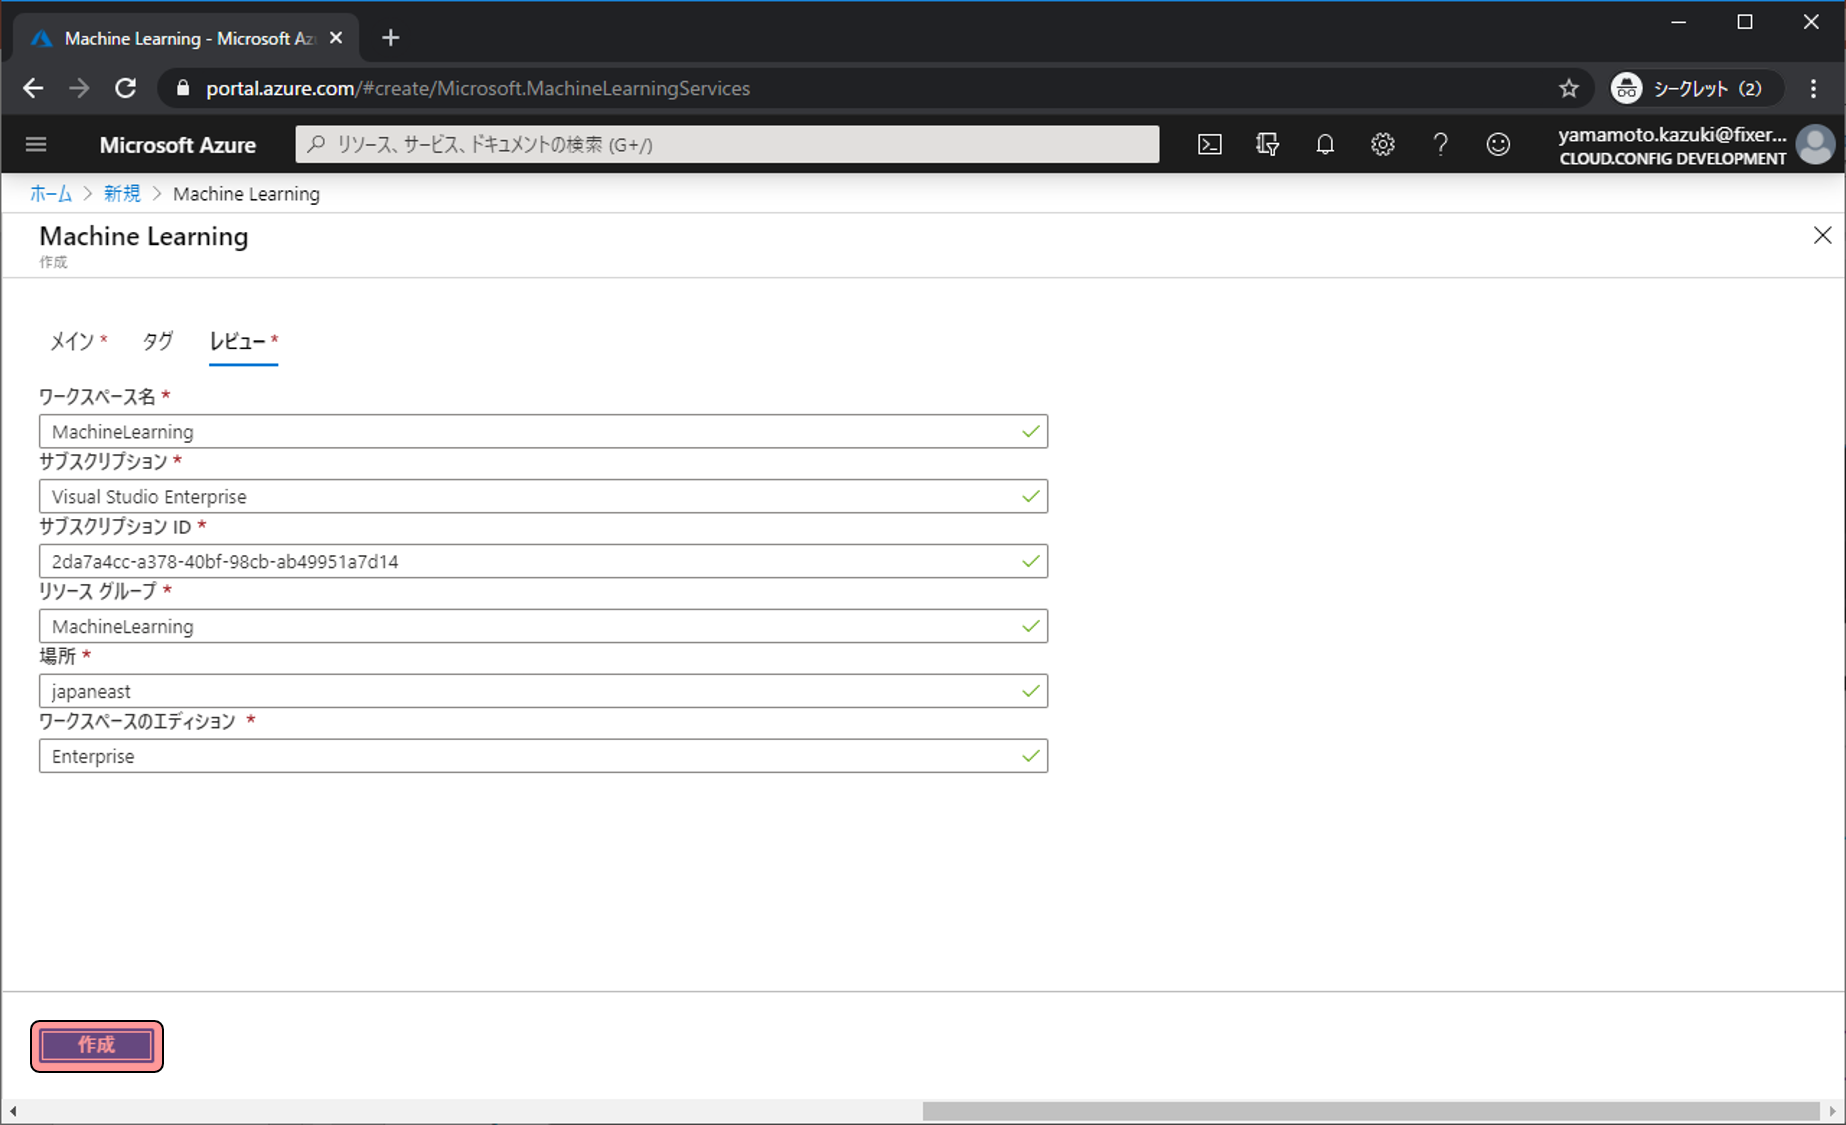
Task: Switch to the タグ tab
Action: click(157, 342)
